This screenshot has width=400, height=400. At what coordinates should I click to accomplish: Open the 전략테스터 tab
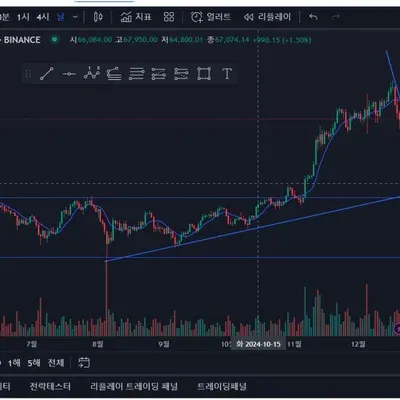50,387
